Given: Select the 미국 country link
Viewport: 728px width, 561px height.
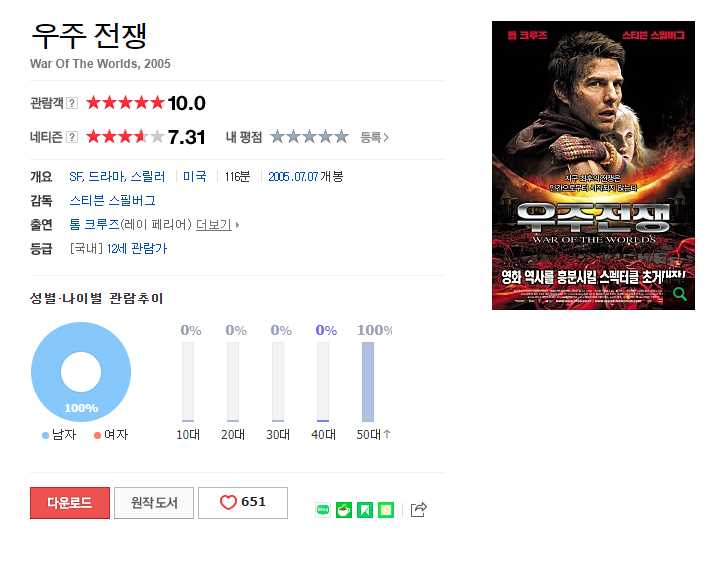Looking at the screenshot, I should (195, 176).
